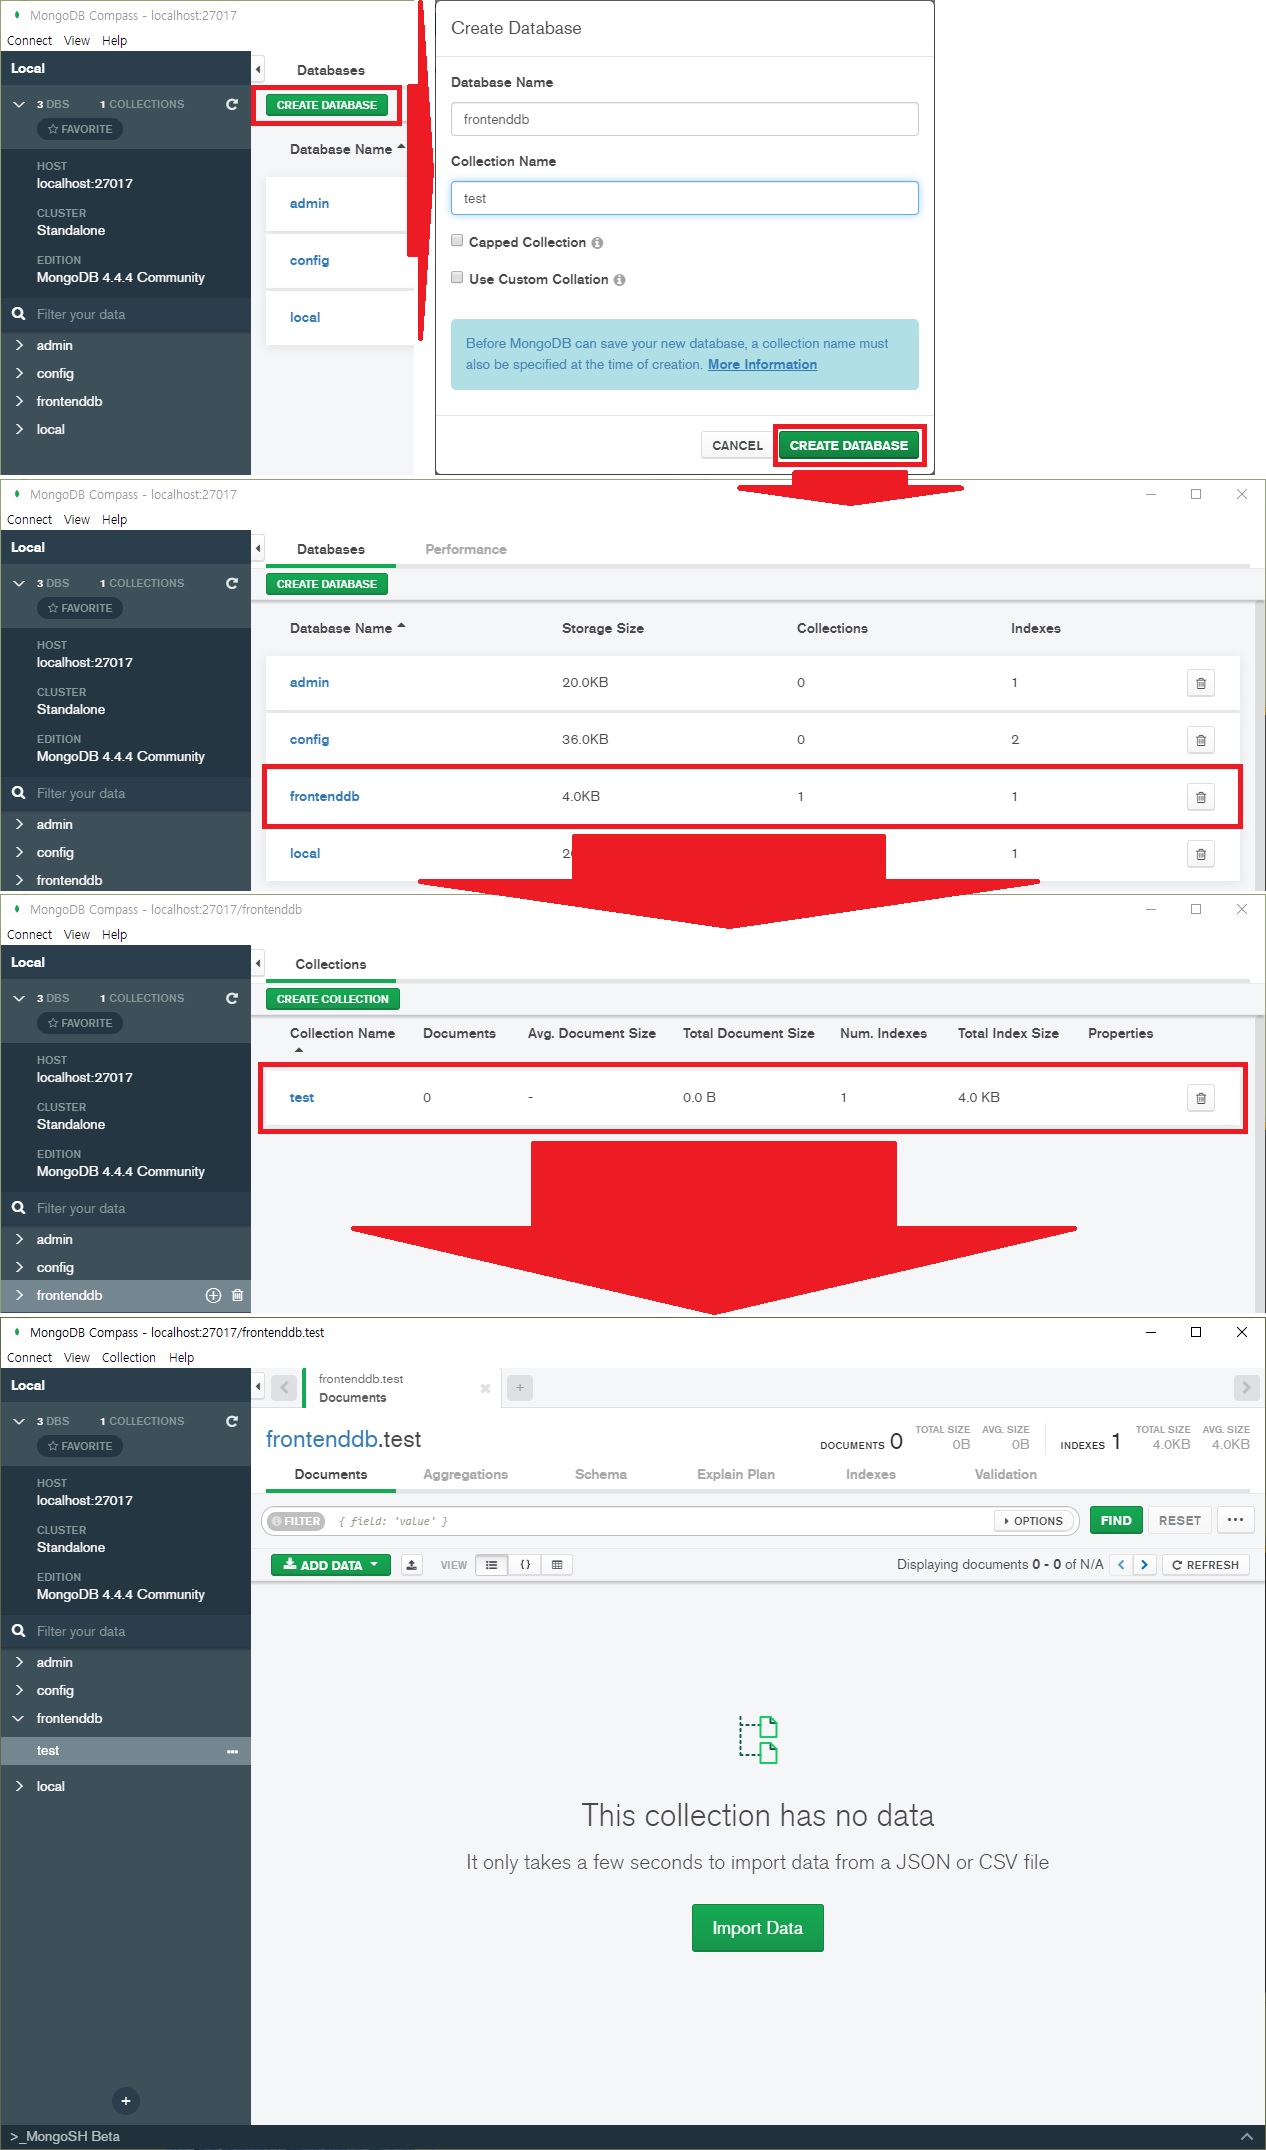Select the test collection in the sidebar tree
Viewport: 1266px width, 2150px height.
(x=125, y=1751)
